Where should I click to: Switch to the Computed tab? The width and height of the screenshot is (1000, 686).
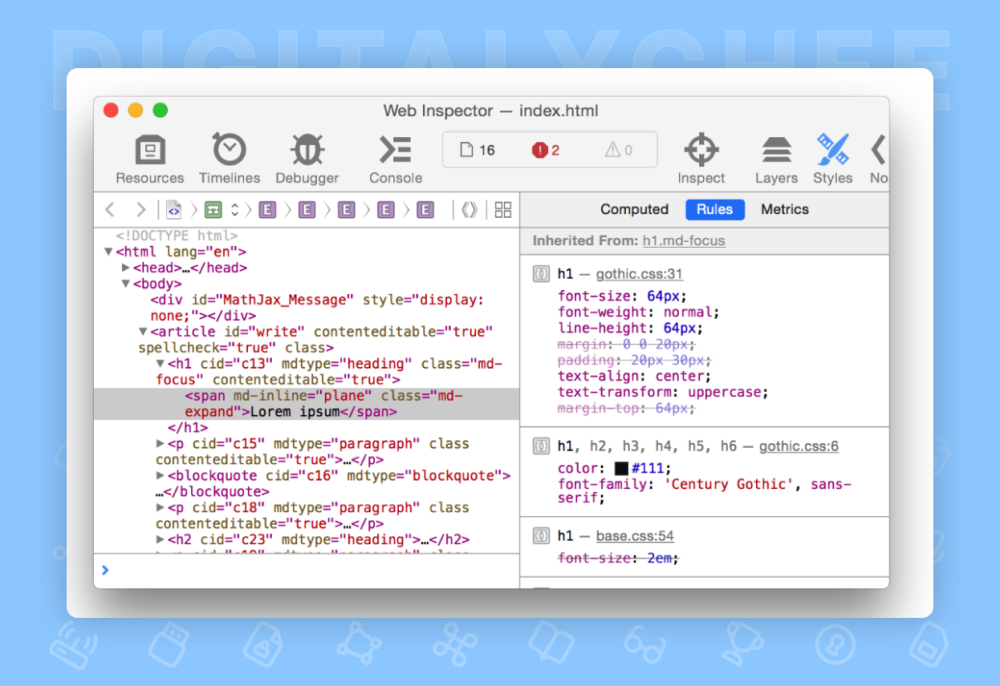click(634, 209)
